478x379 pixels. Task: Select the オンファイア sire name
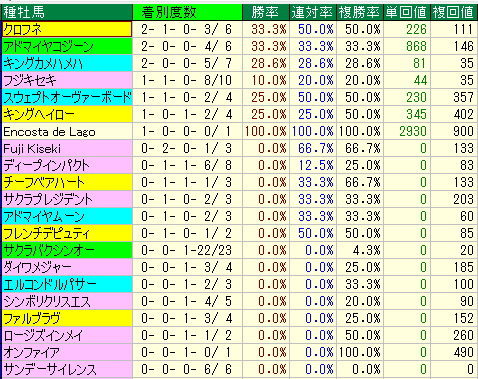click(32, 352)
